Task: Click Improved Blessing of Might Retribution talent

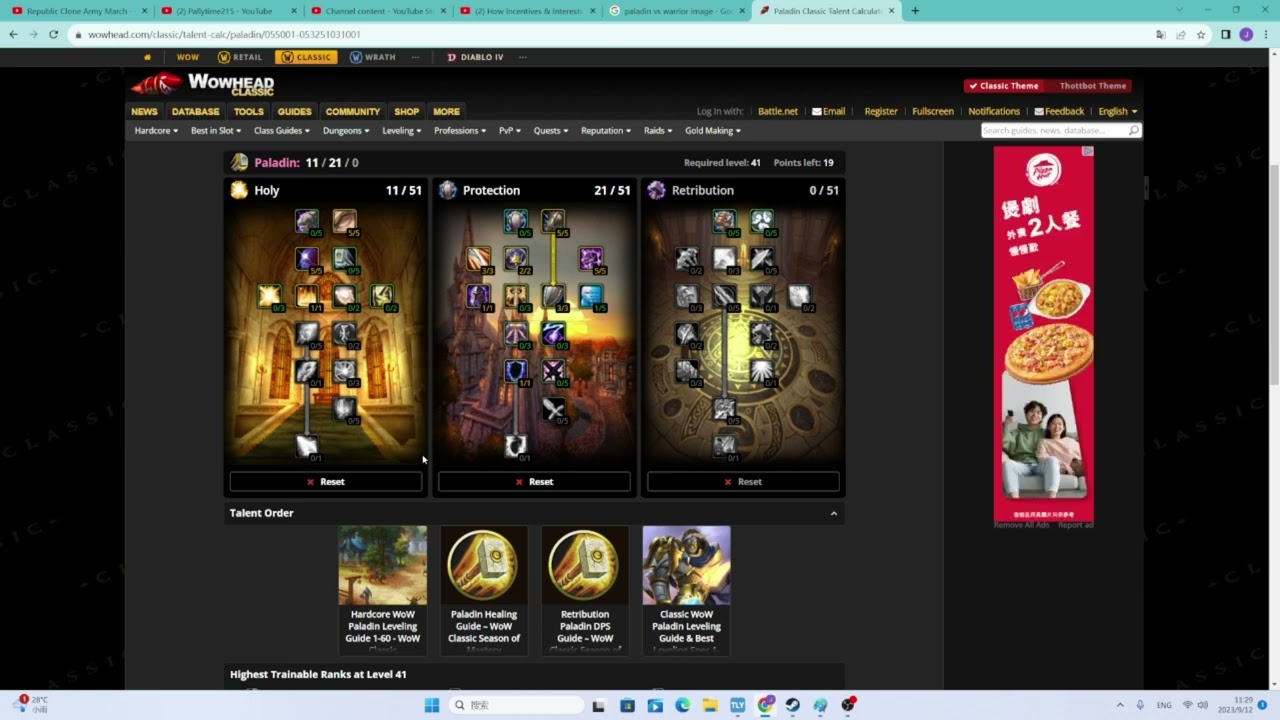Action: [x=724, y=220]
